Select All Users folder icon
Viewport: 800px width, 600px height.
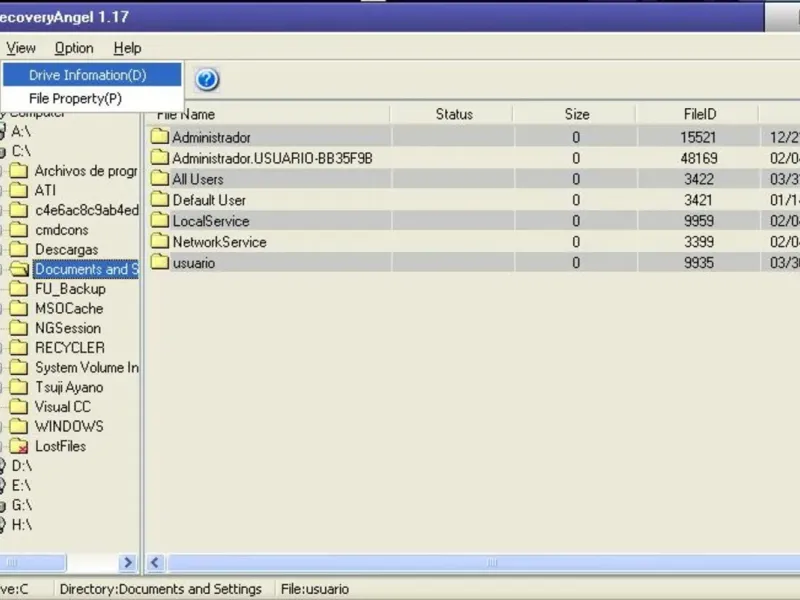(x=160, y=178)
